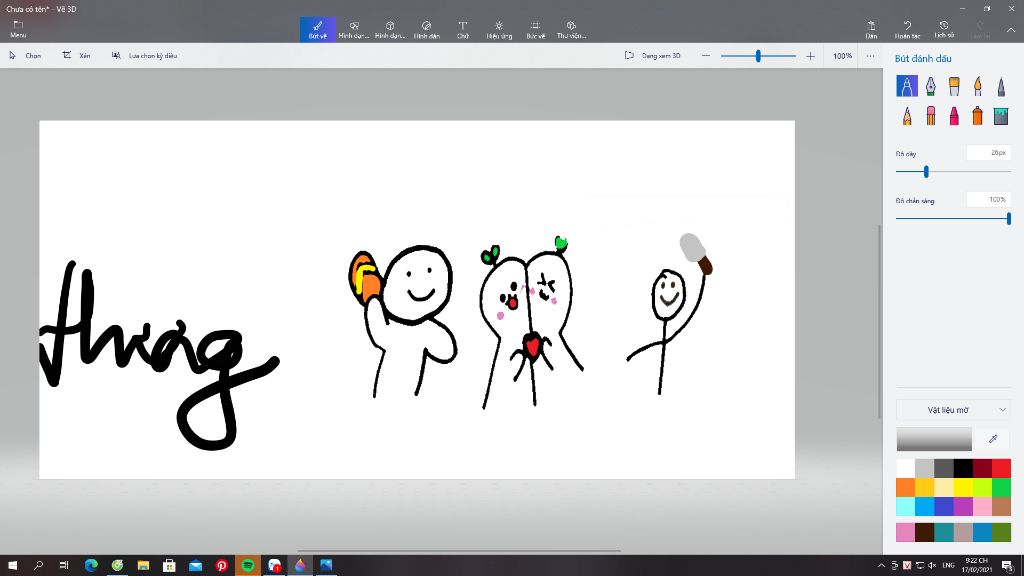Select the Oil brush tool

coord(954,86)
